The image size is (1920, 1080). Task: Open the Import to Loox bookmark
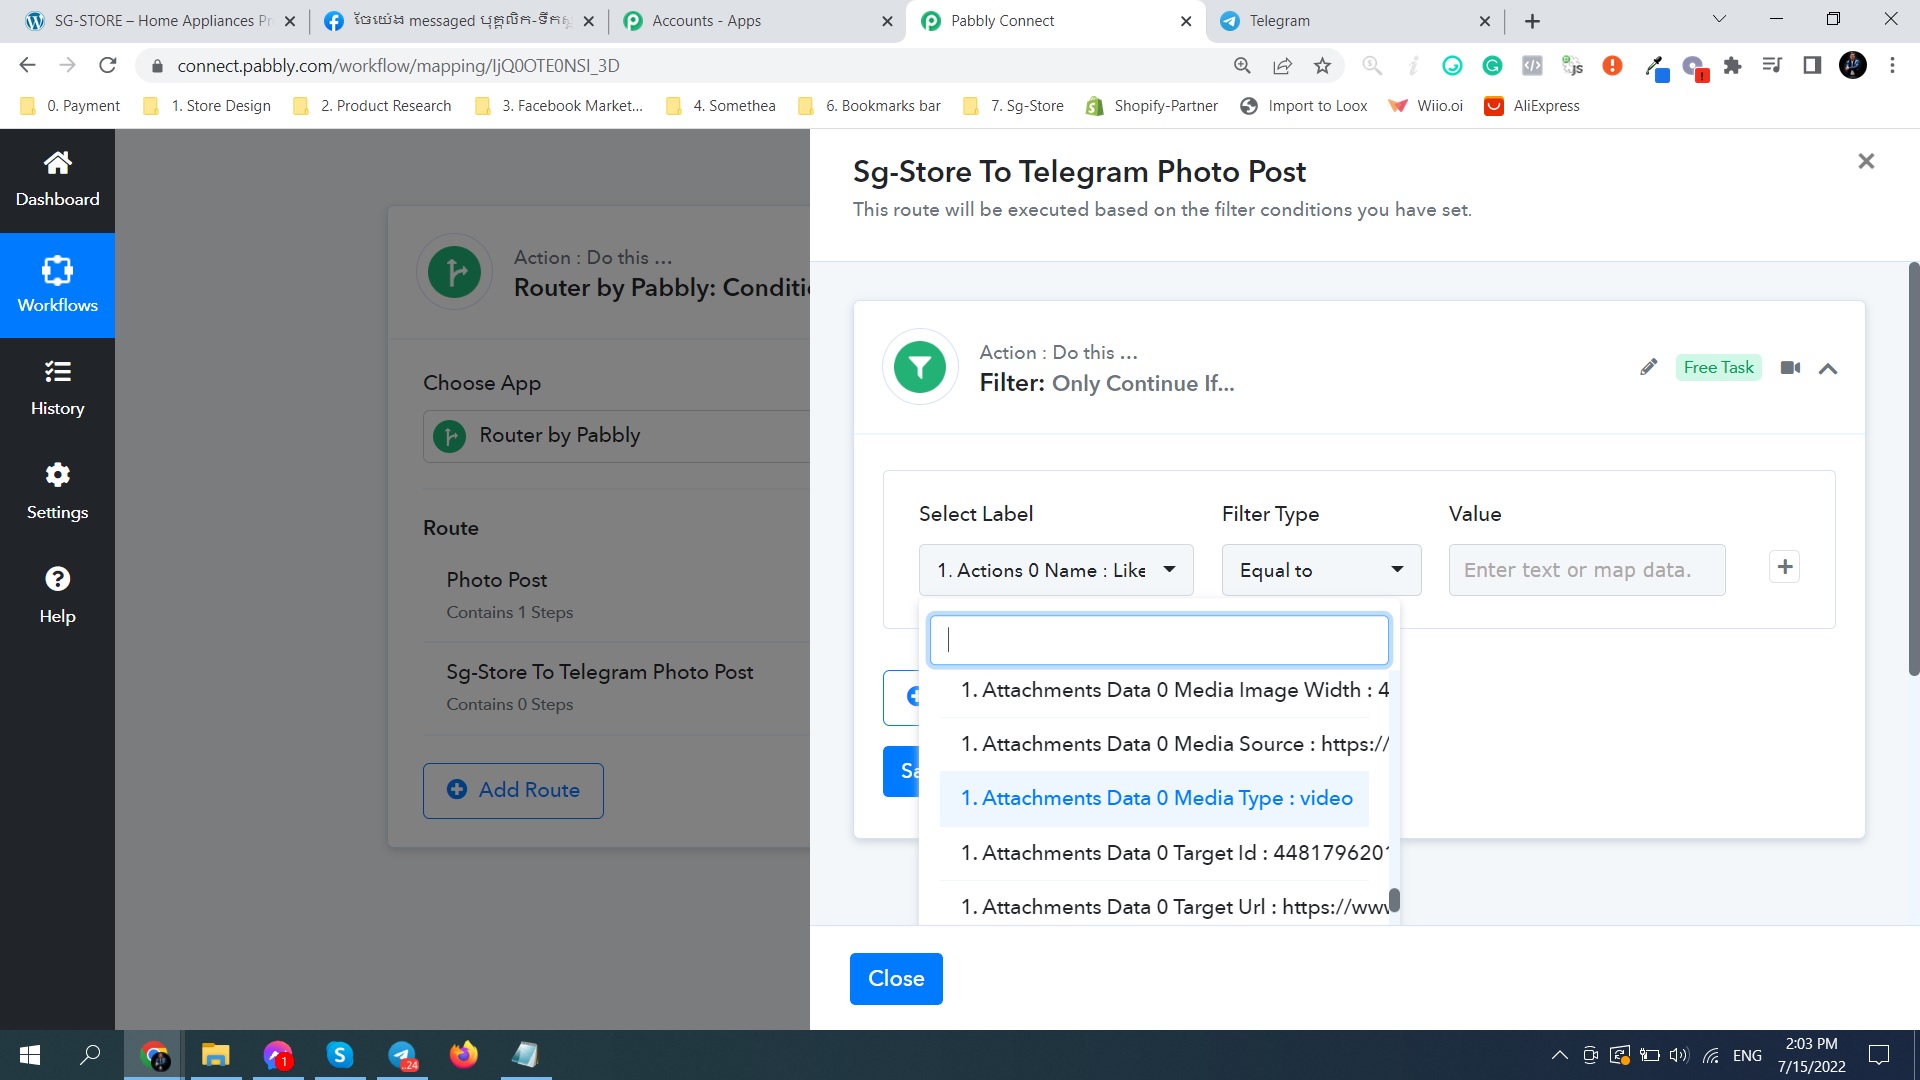point(1303,106)
